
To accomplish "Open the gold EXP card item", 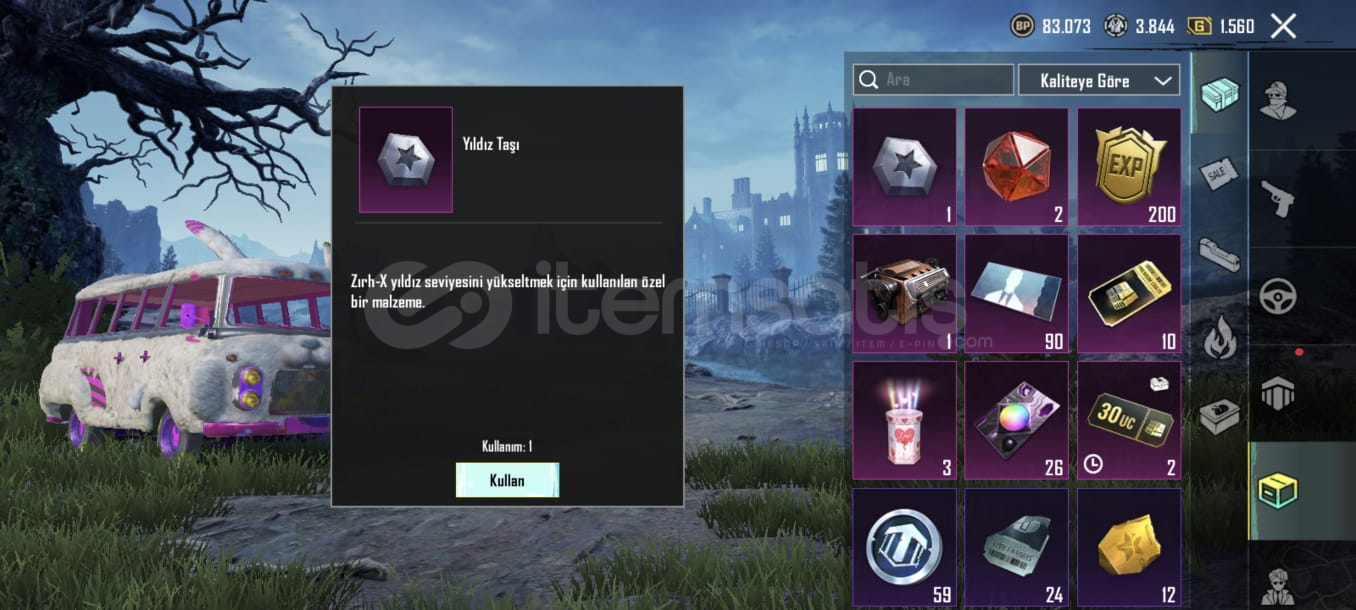I will point(1129,167).
